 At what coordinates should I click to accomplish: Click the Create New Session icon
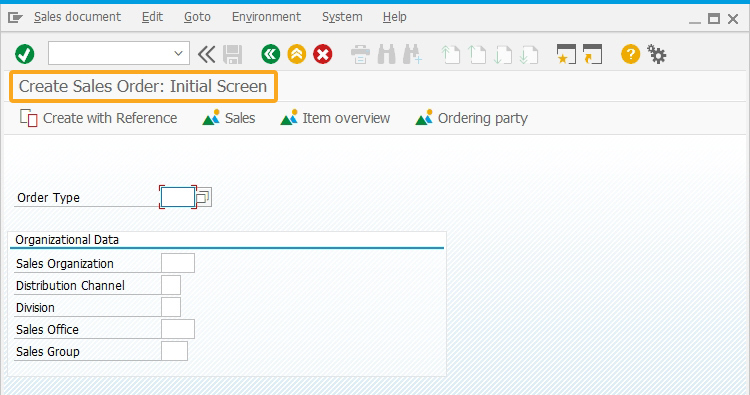click(x=566, y=54)
